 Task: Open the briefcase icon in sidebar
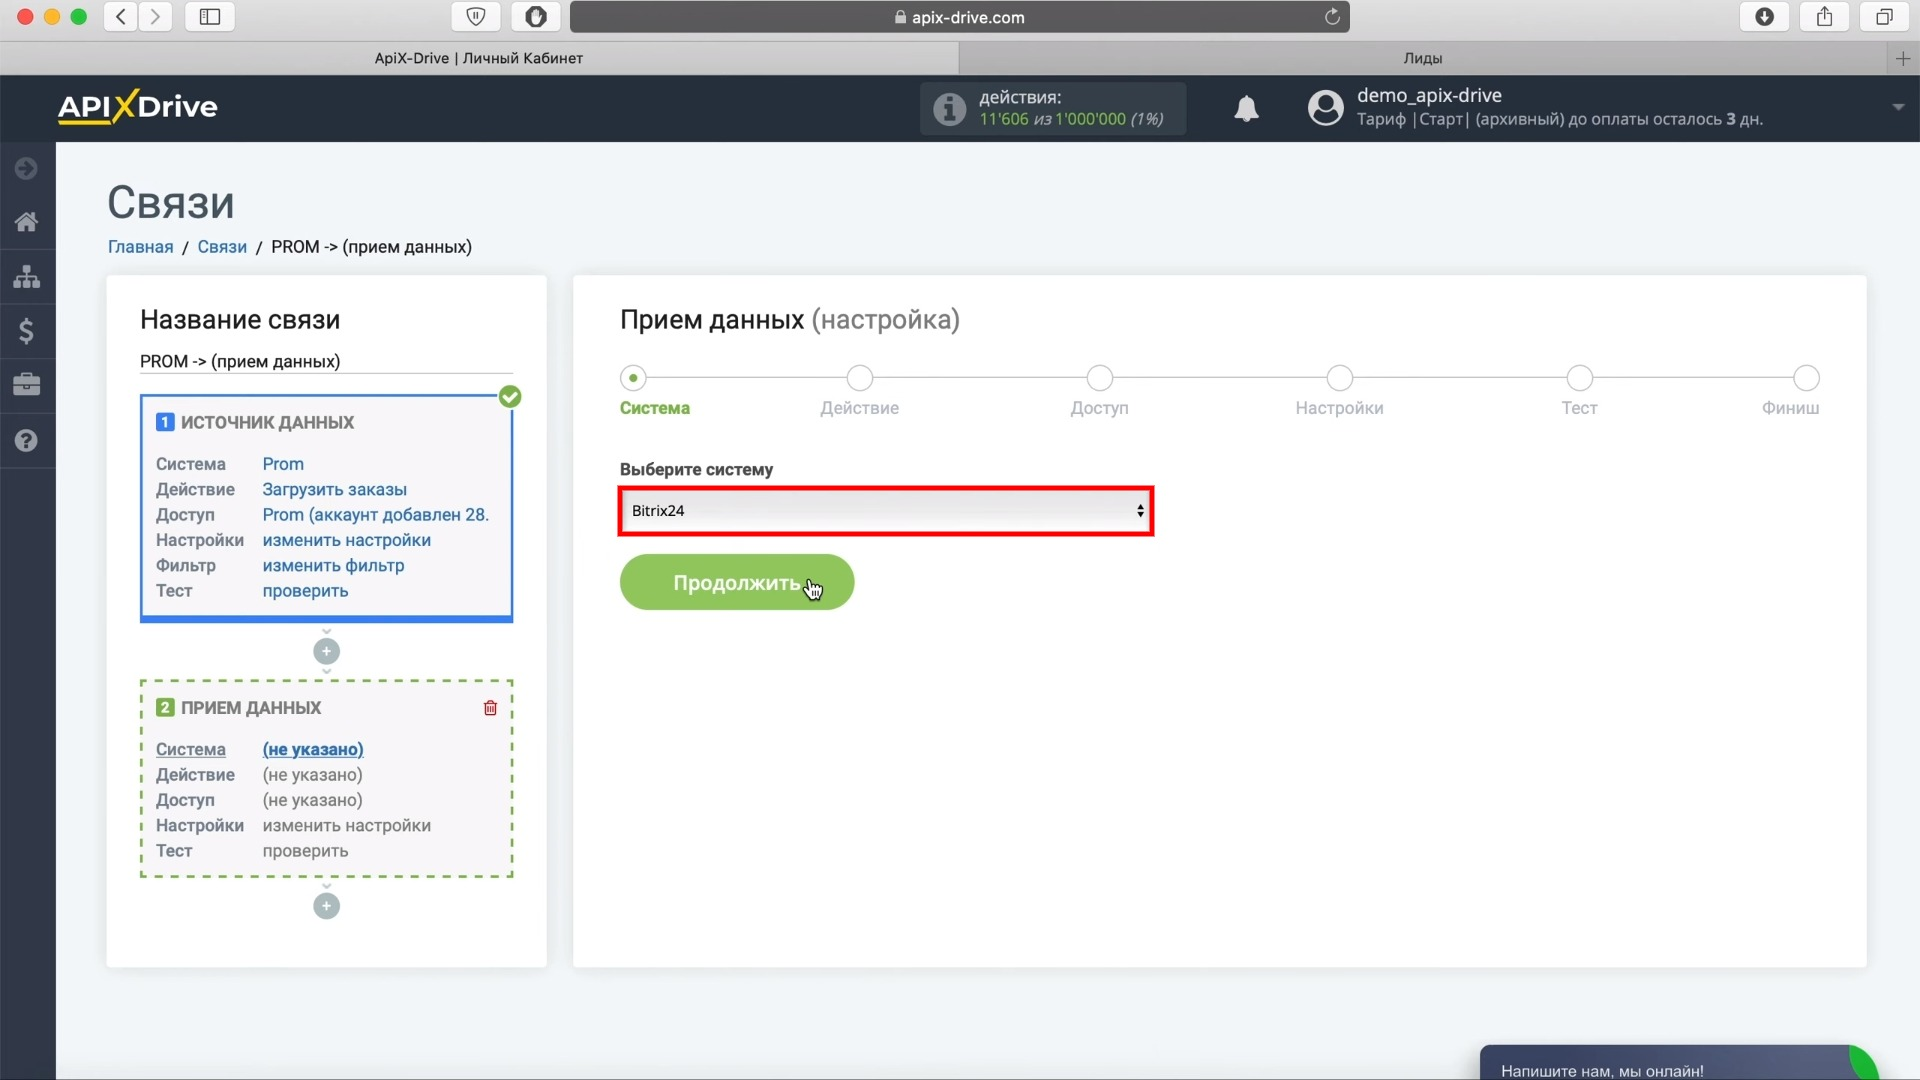click(x=27, y=385)
